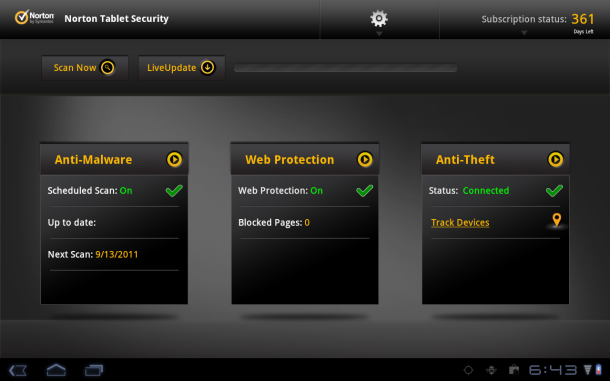Click the orange location pin icon
The width and height of the screenshot is (610, 381).
(x=557, y=220)
